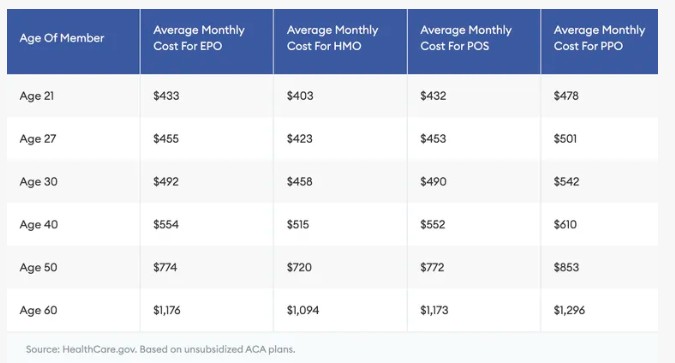Click the Age 30 row label
The width and height of the screenshot is (675, 363).
coord(38,182)
